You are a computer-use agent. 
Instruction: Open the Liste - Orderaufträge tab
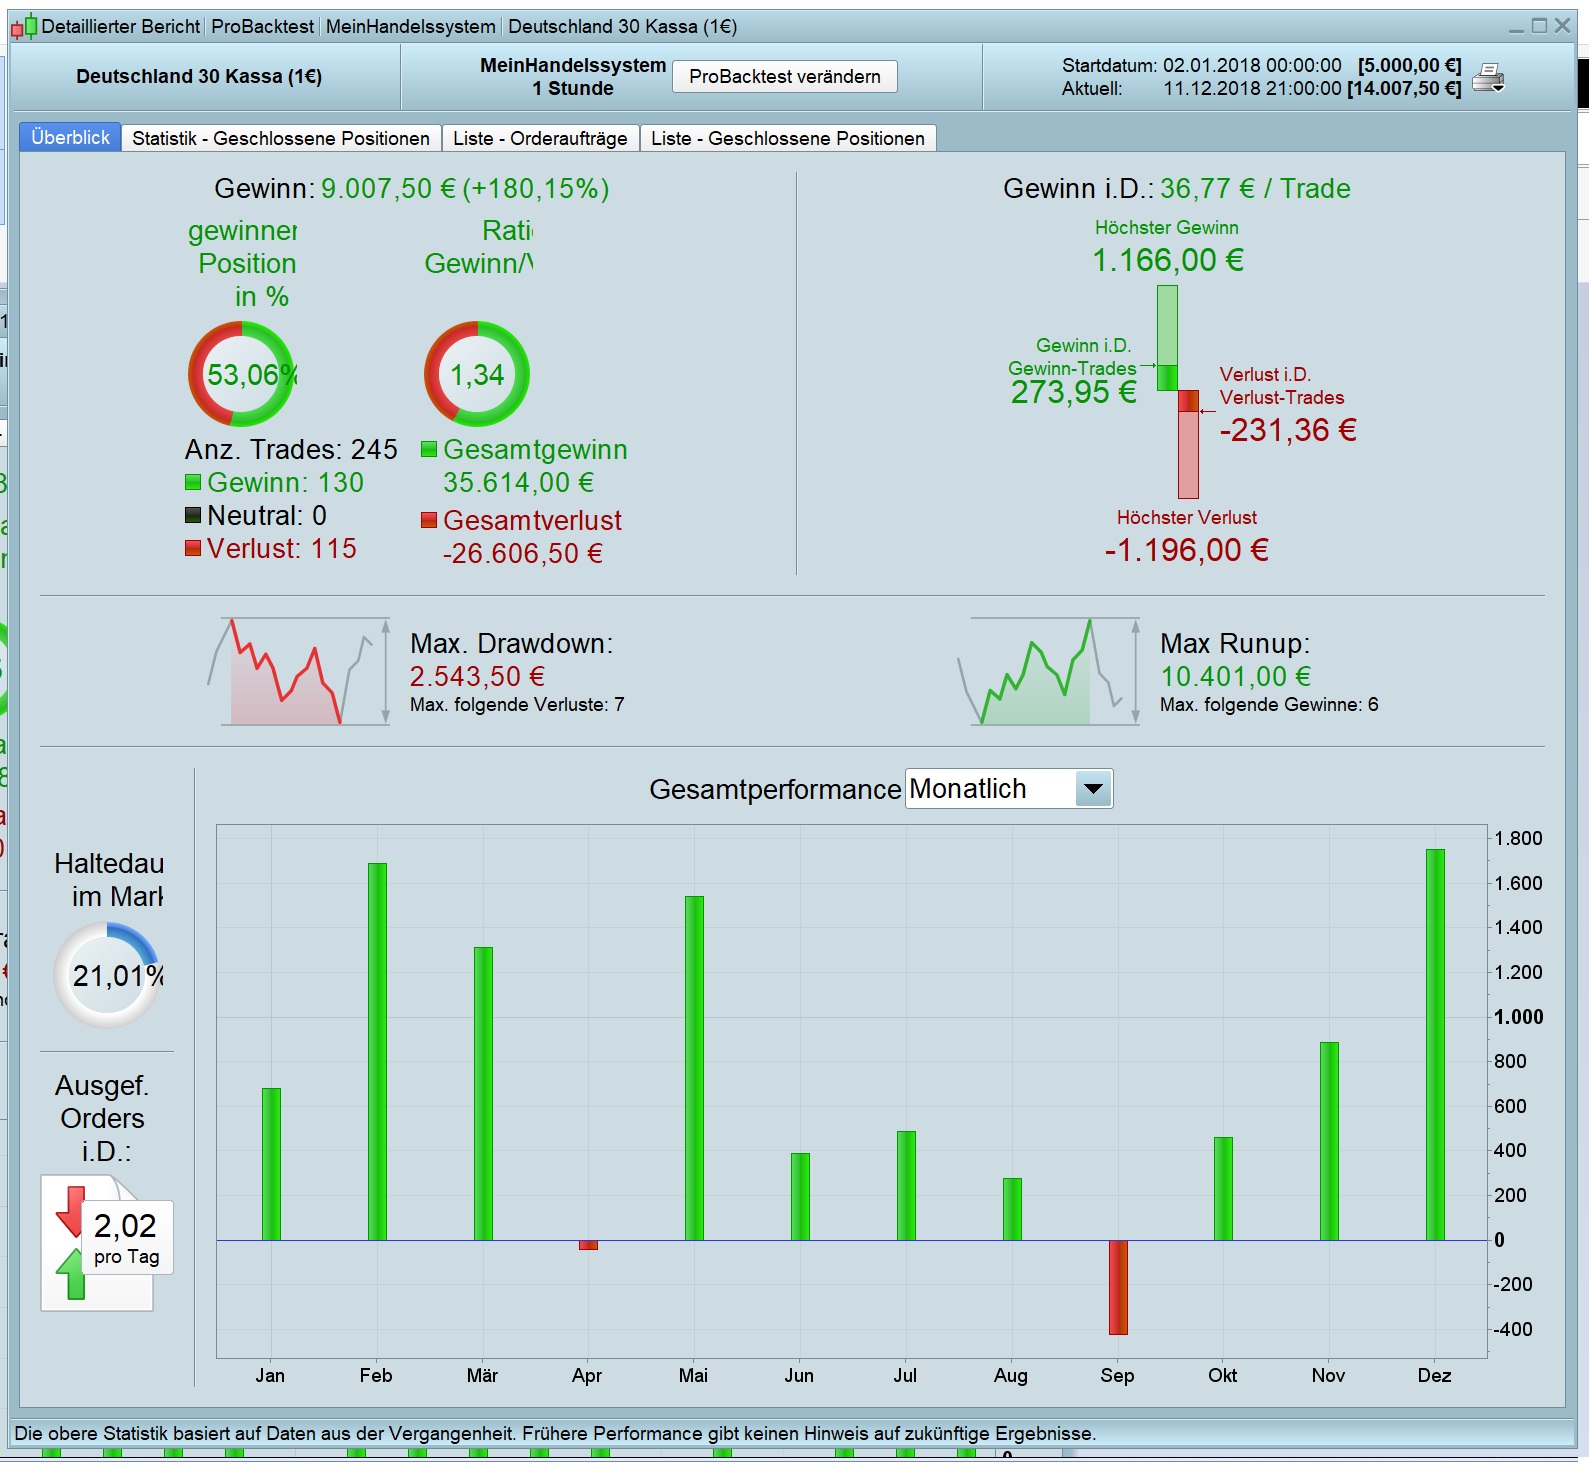pos(540,138)
